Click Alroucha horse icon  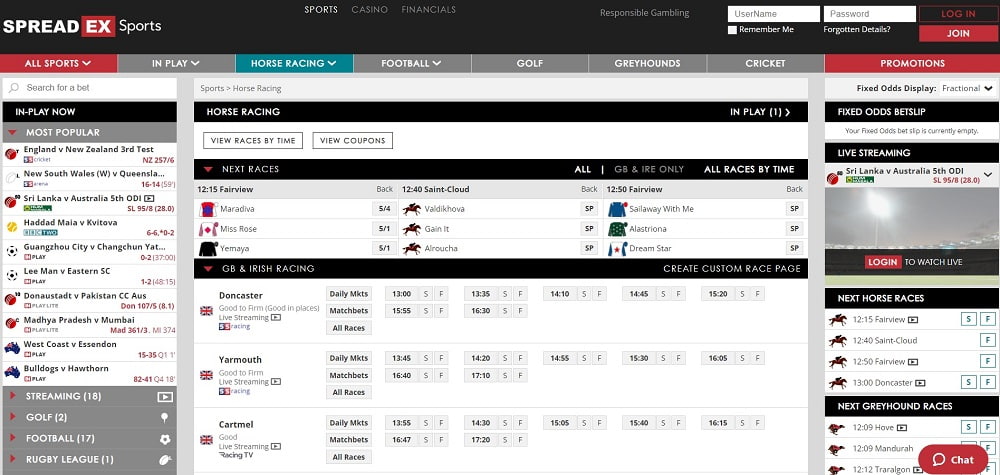pyautogui.click(x=412, y=249)
